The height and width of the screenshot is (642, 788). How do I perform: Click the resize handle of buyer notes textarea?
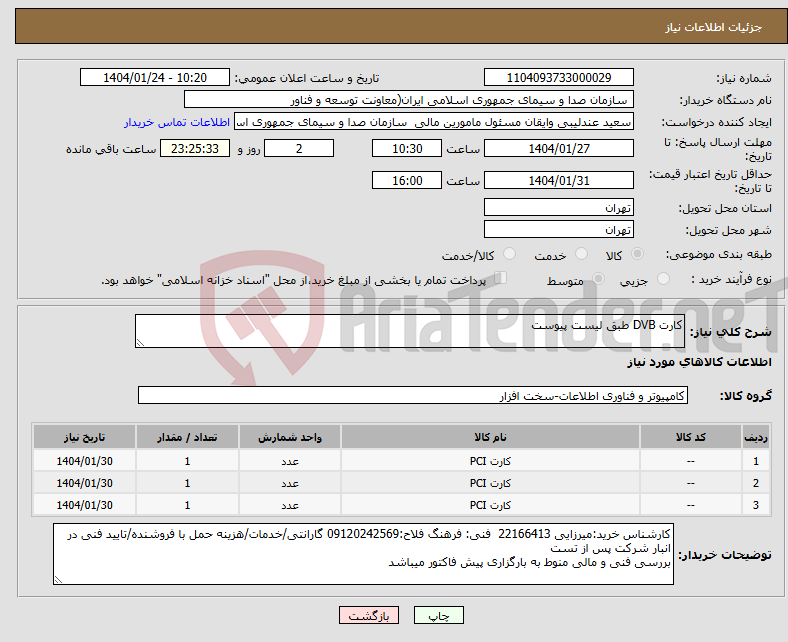pyautogui.click(x=58, y=580)
